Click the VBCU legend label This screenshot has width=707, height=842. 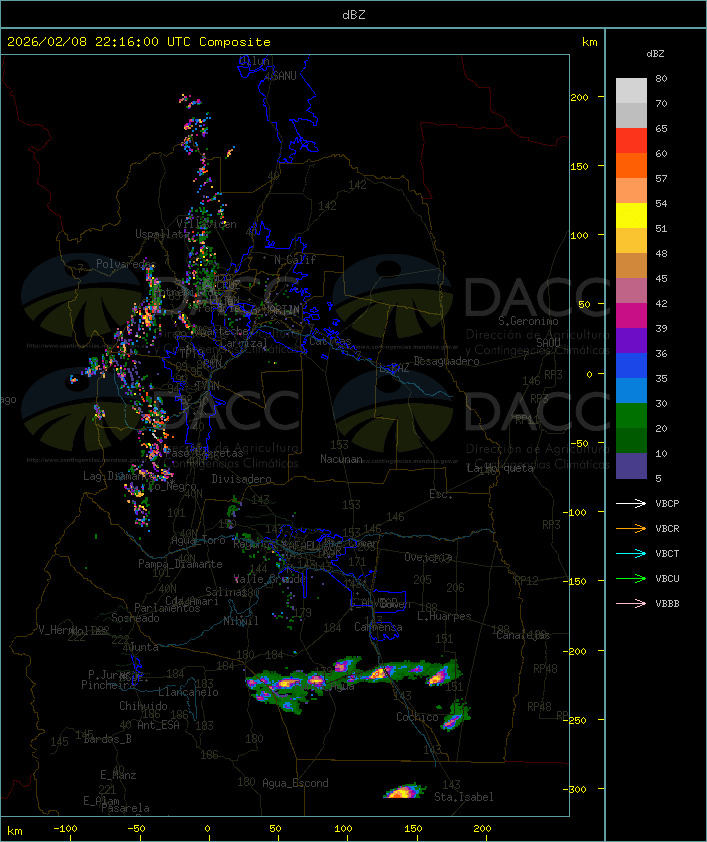[x=667, y=579]
